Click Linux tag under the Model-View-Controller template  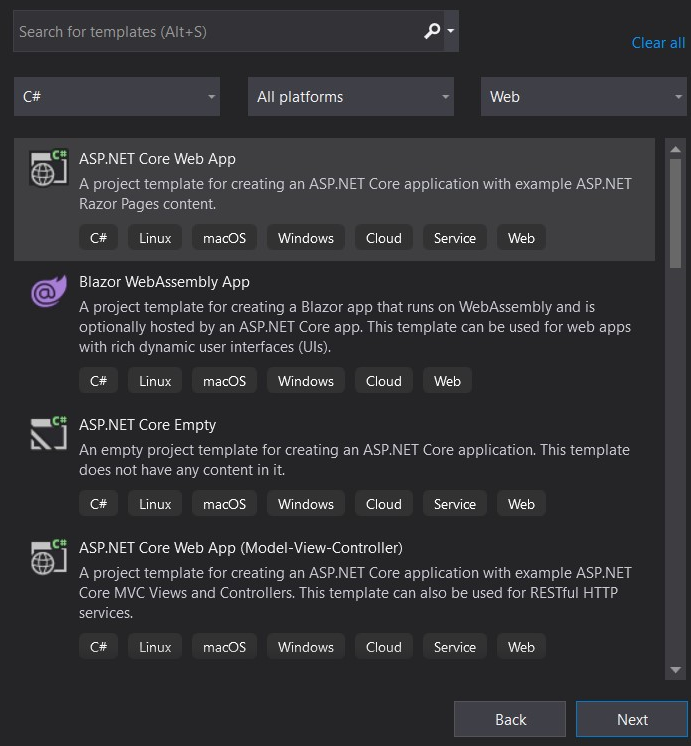point(155,647)
